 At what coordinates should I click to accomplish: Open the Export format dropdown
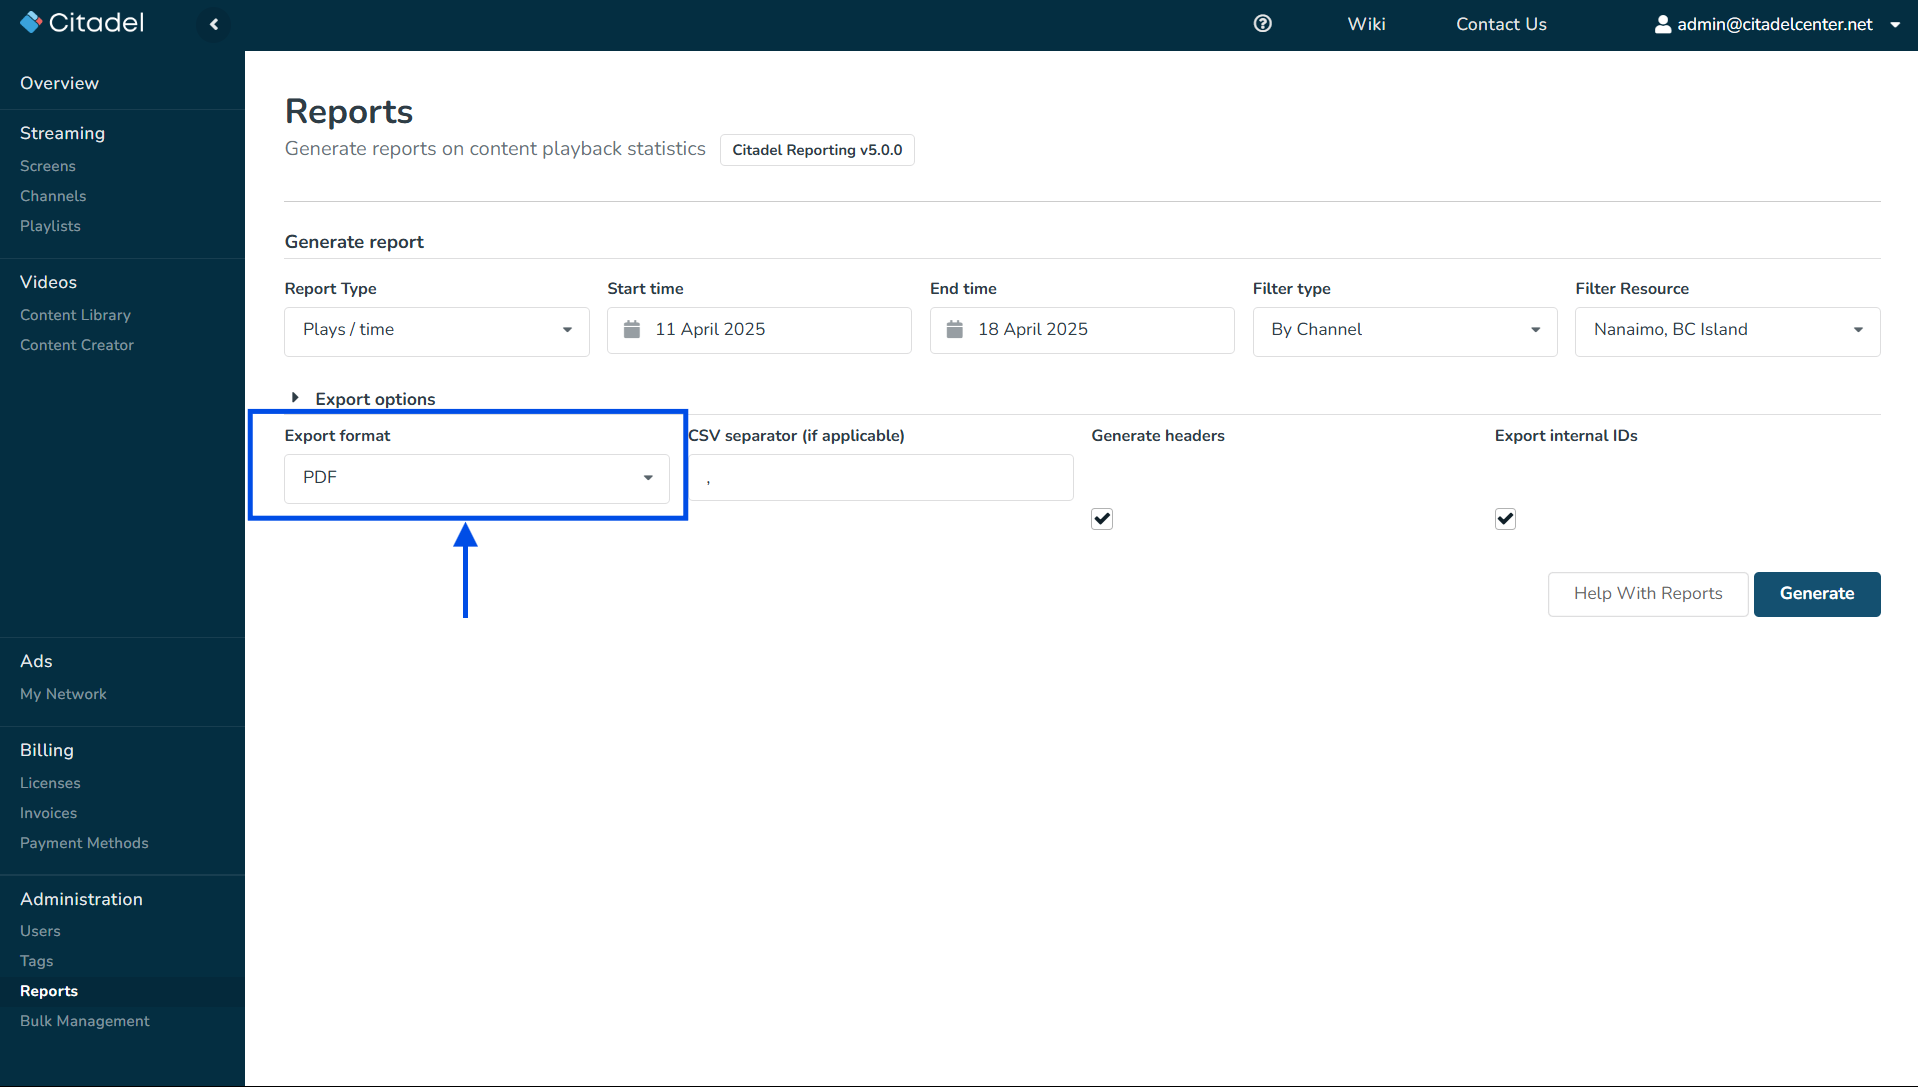pyautogui.click(x=477, y=479)
